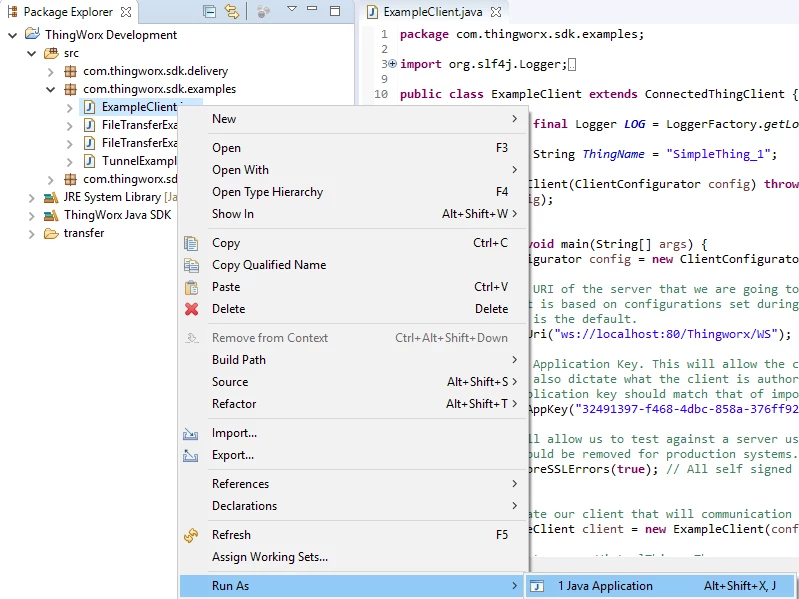This screenshot has height=599, width=799.
Task: Click the ThingWorx Development project icon
Action: click(x=32, y=35)
